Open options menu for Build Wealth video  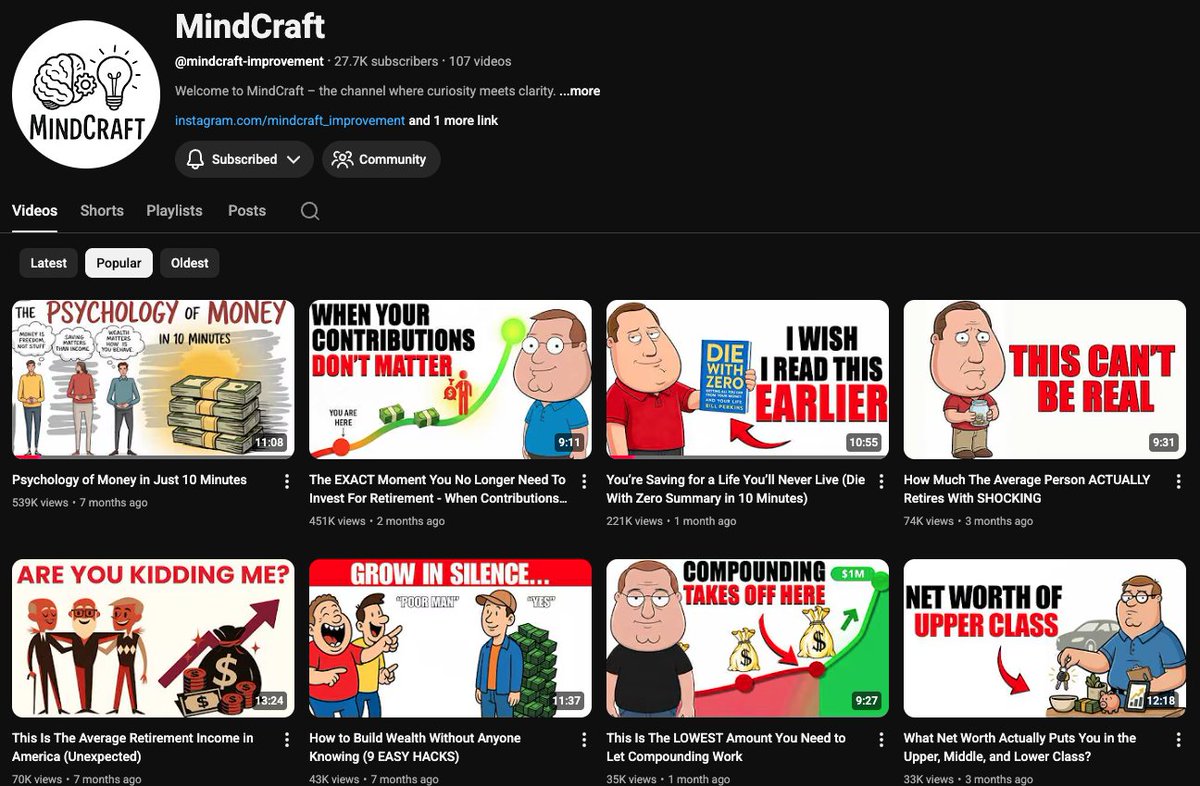[x=584, y=740]
